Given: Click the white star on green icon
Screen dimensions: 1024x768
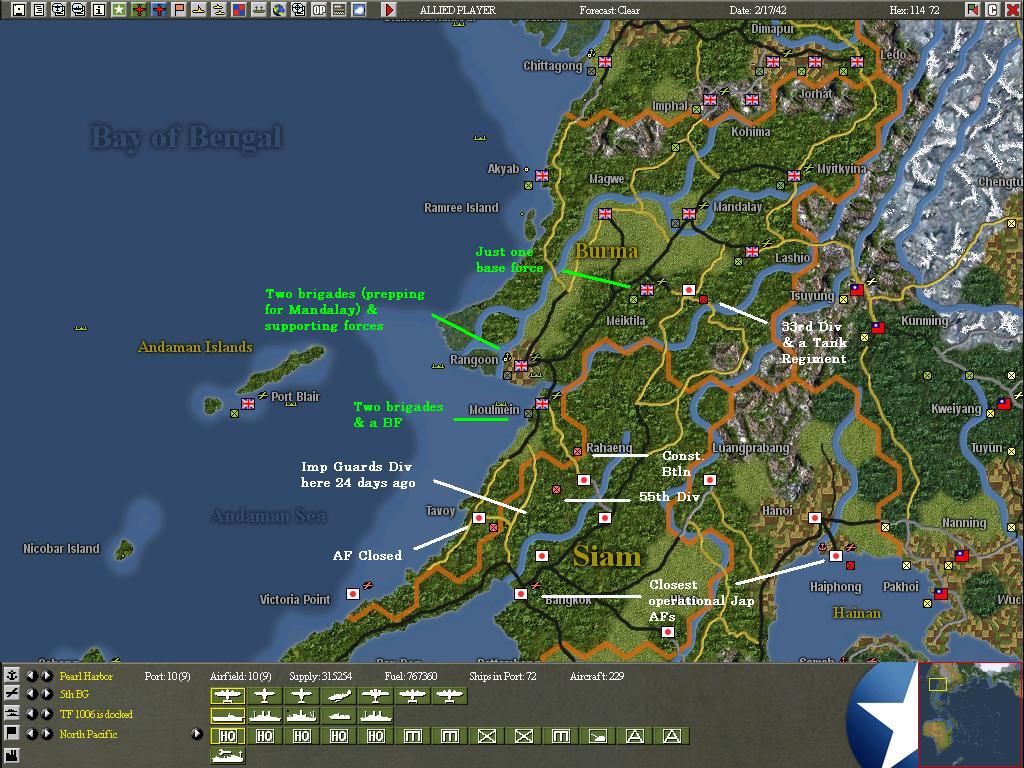Looking at the screenshot, I should click(119, 10).
